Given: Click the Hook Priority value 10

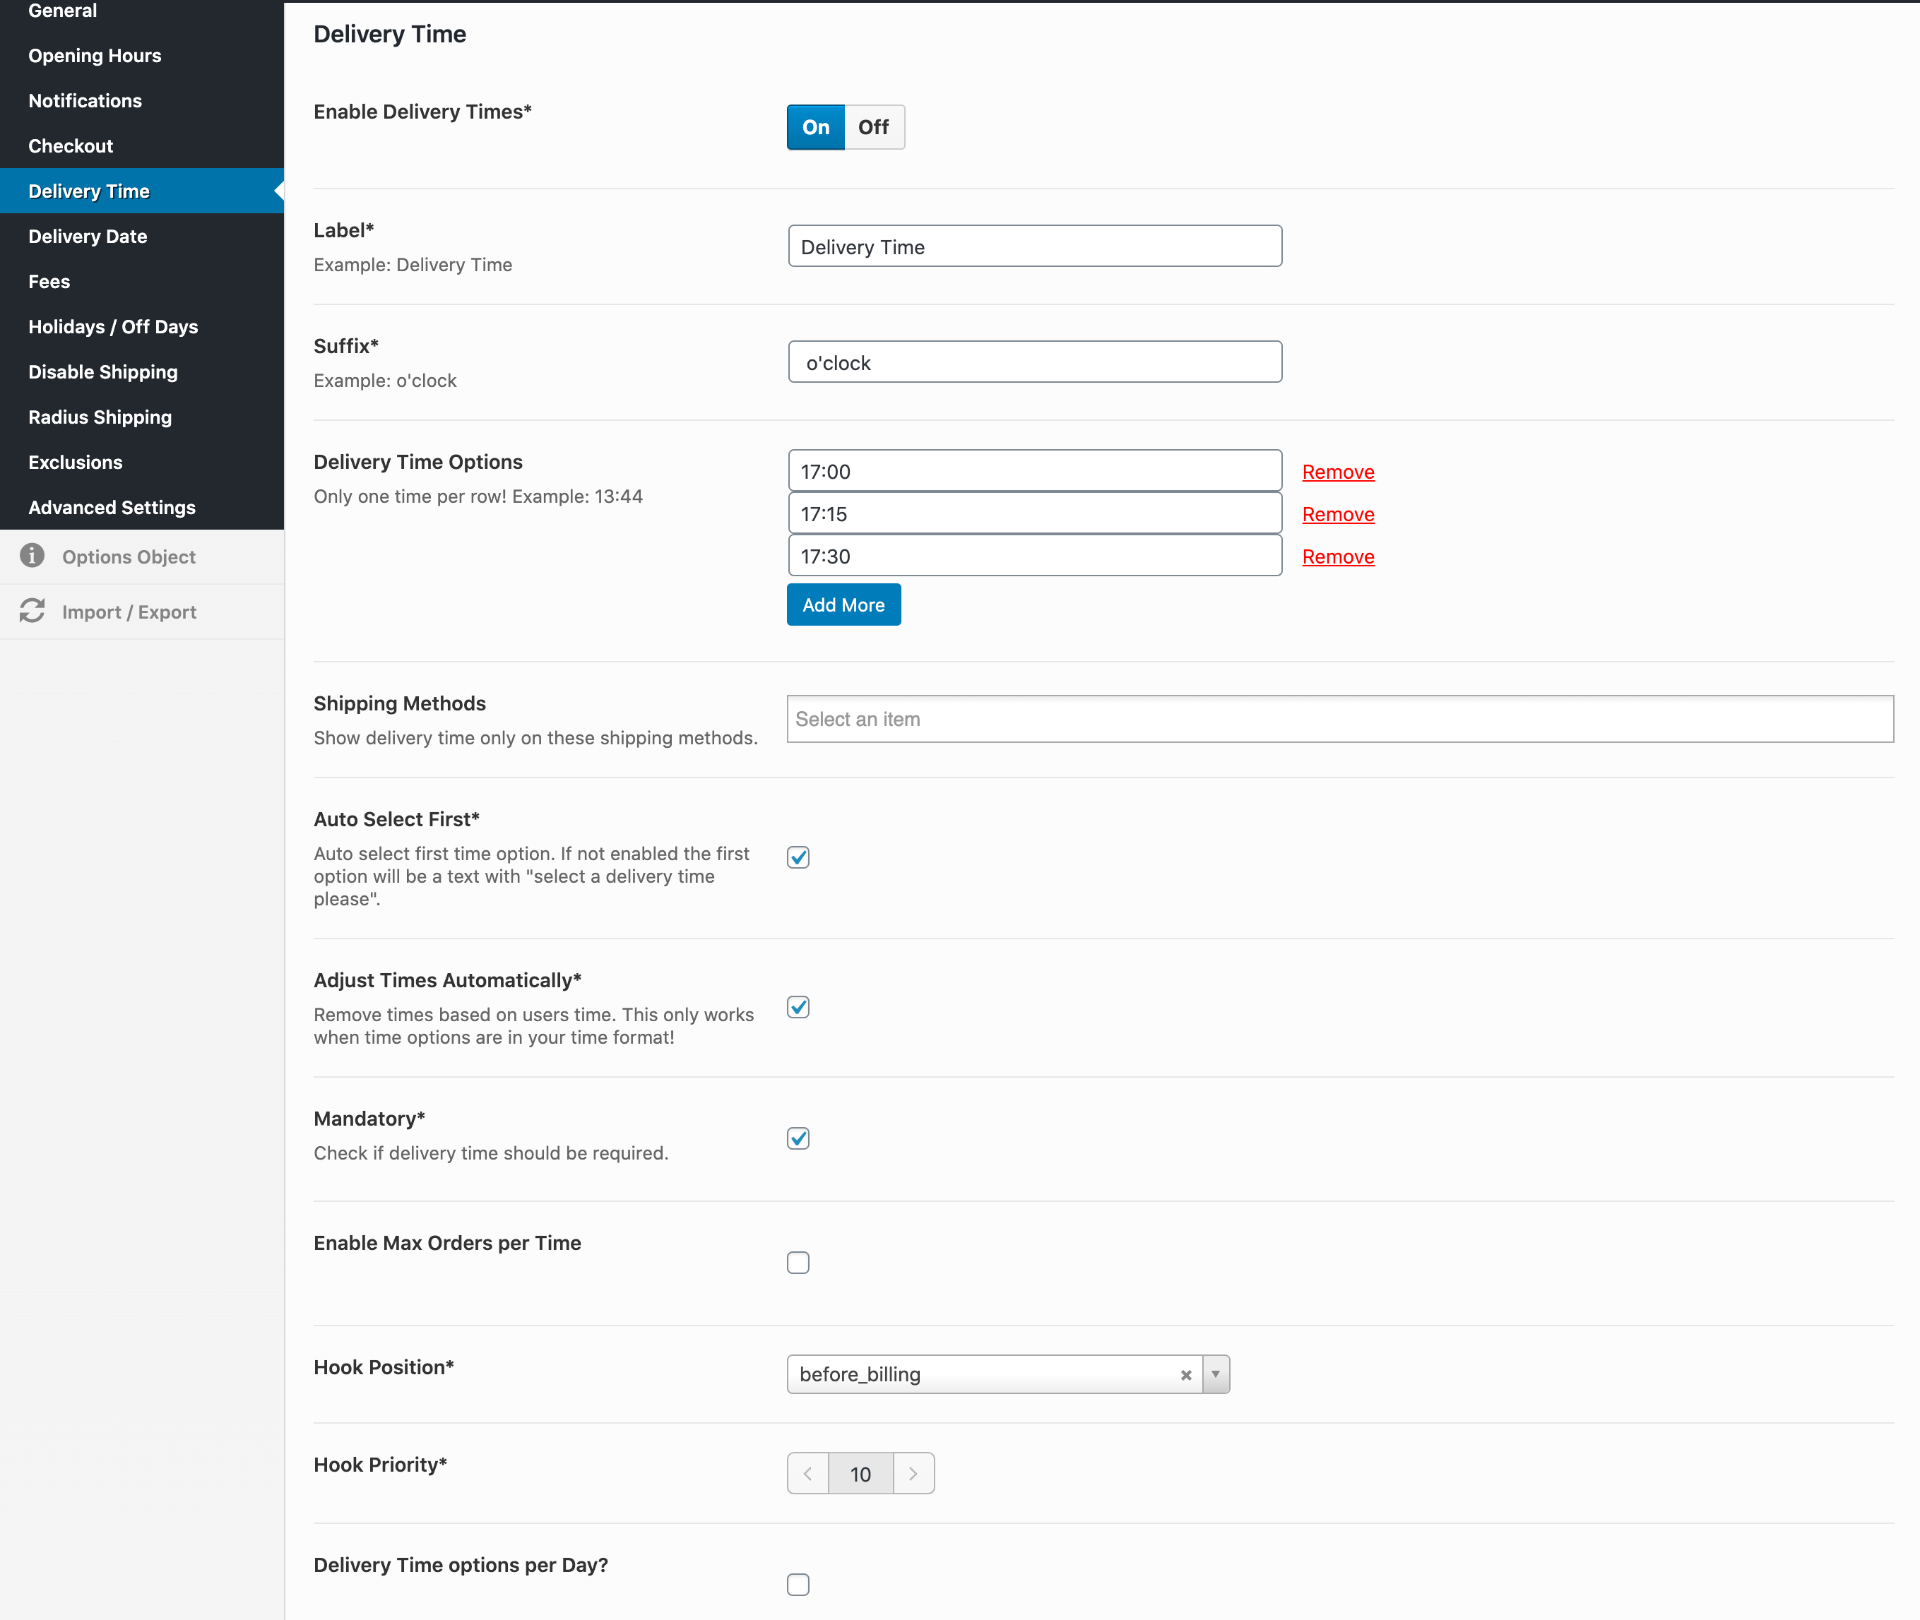Looking at the screenshot, I should click(861, 1474).
